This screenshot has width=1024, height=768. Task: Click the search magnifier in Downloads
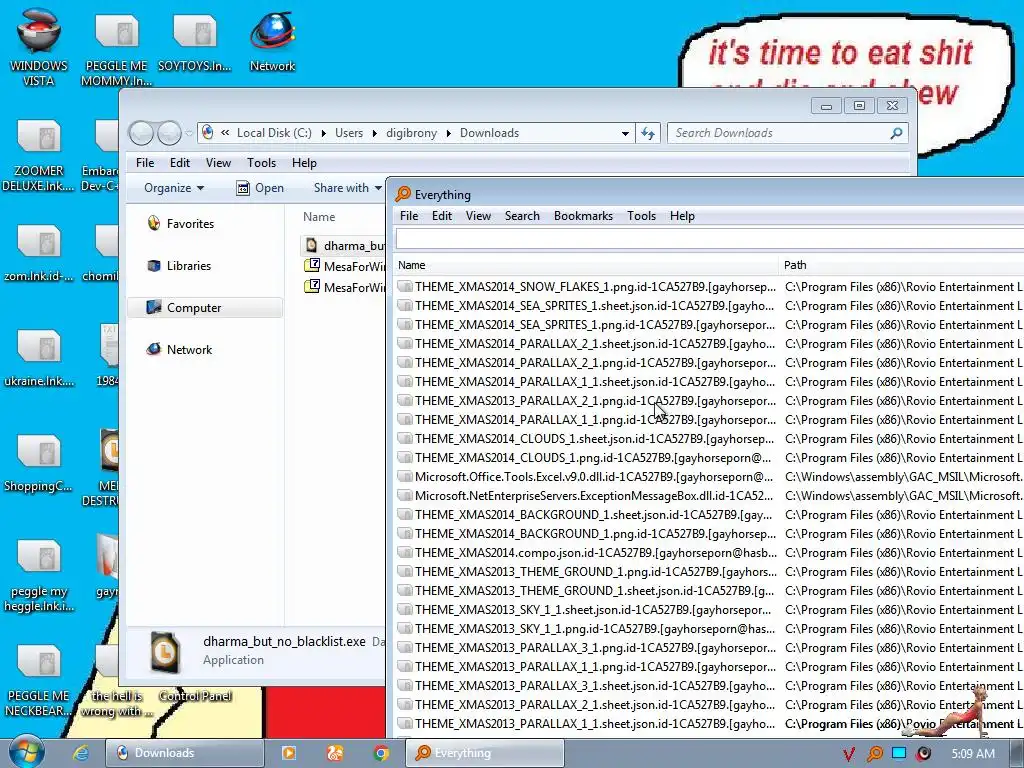(896, 133)
